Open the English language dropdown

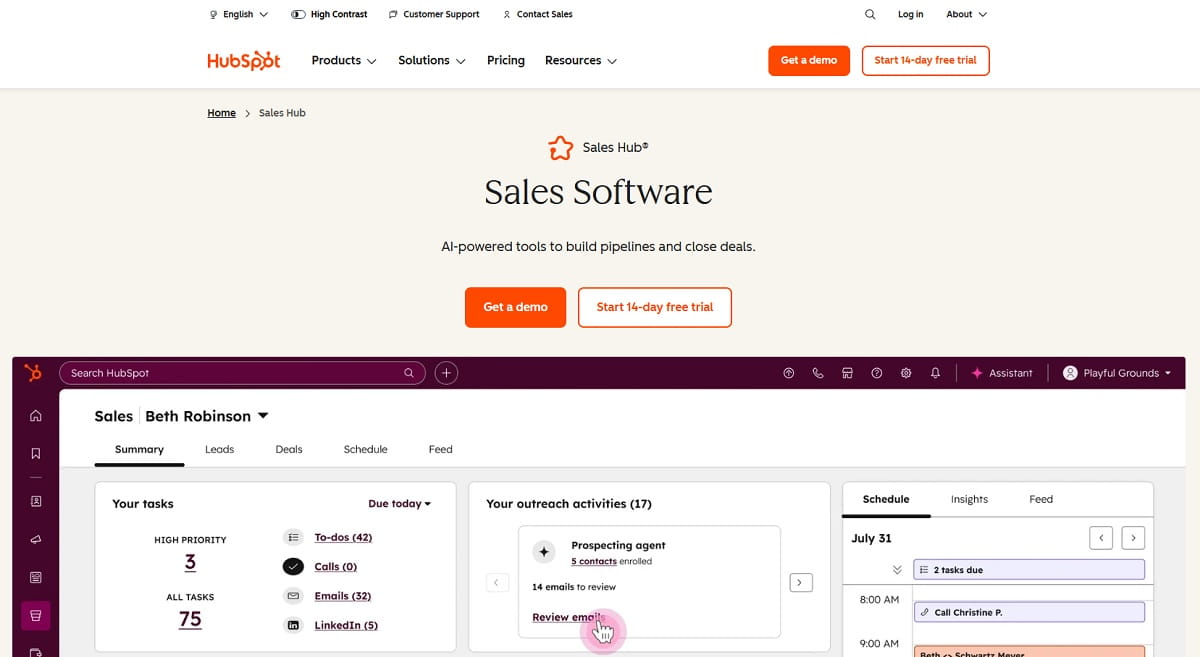(239, 14)
